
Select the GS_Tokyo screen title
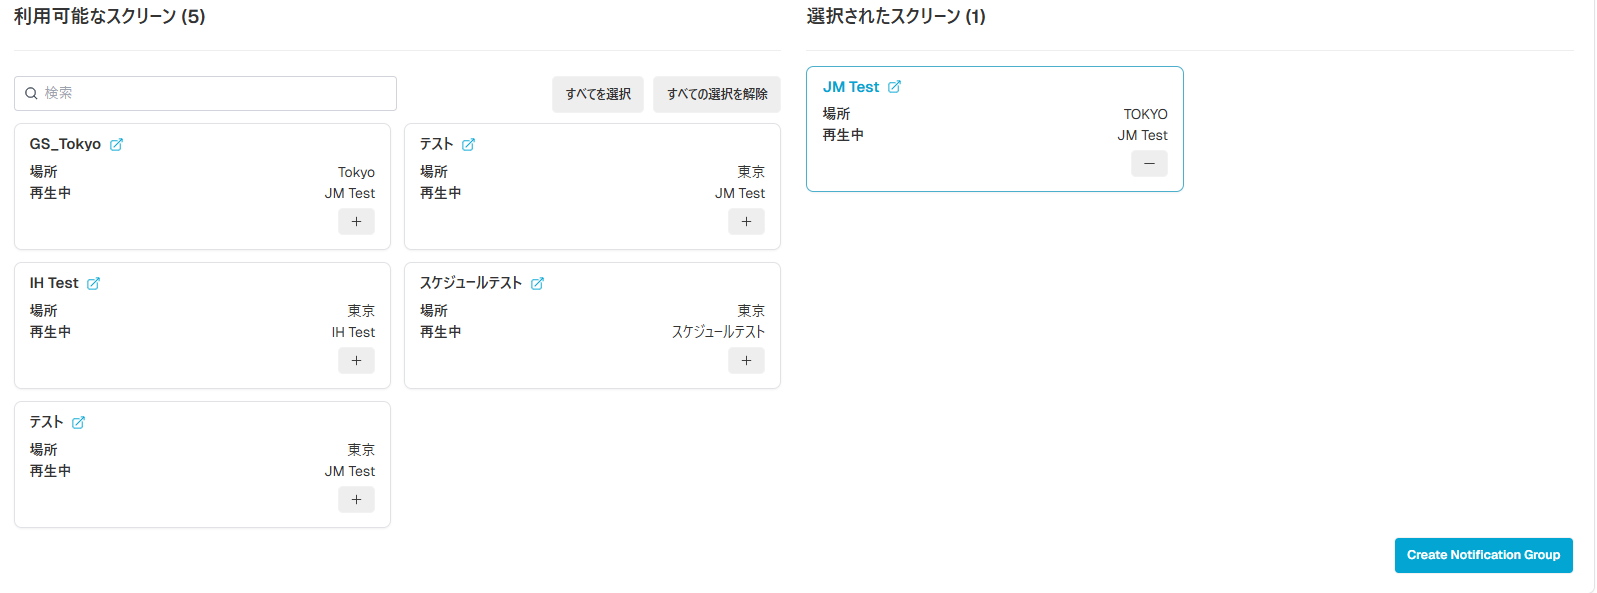[65, 144]
